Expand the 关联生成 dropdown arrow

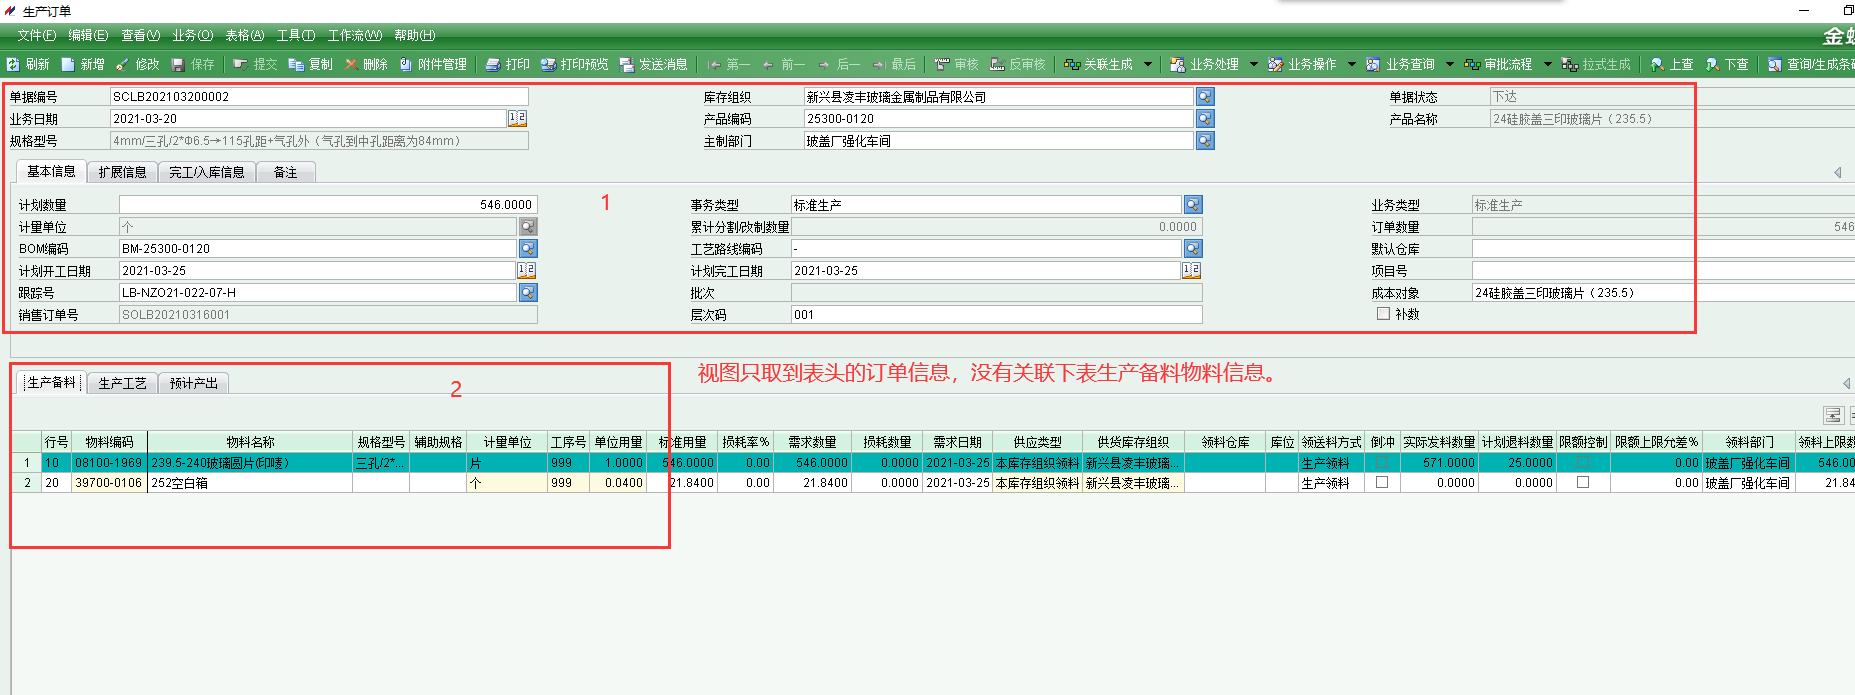click(x=1148, y=64)
